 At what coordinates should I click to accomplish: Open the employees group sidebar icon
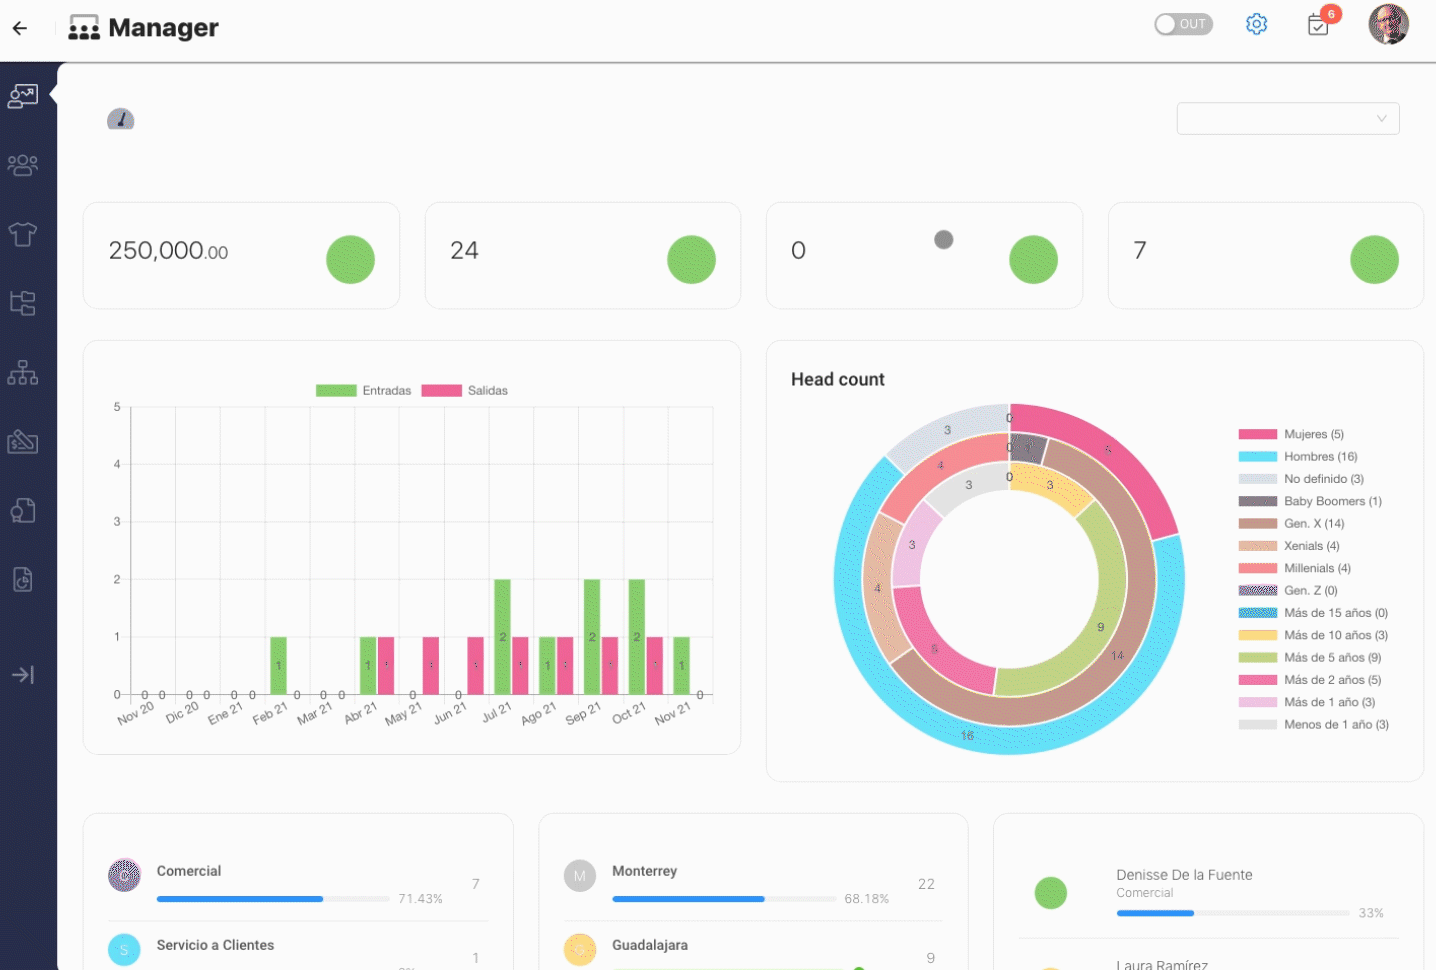pos(23,165)
